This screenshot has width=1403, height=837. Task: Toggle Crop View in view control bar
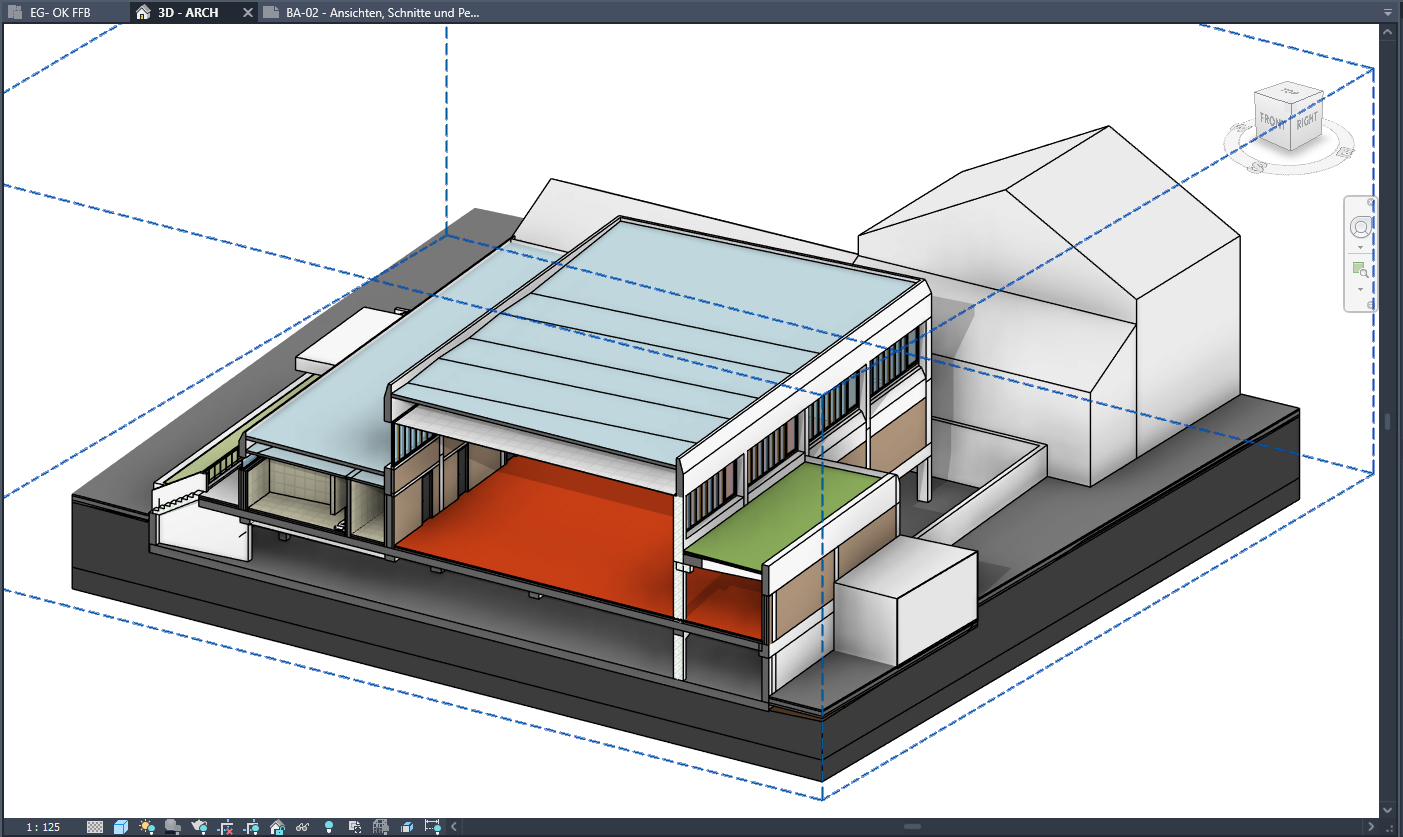(225, 827)
